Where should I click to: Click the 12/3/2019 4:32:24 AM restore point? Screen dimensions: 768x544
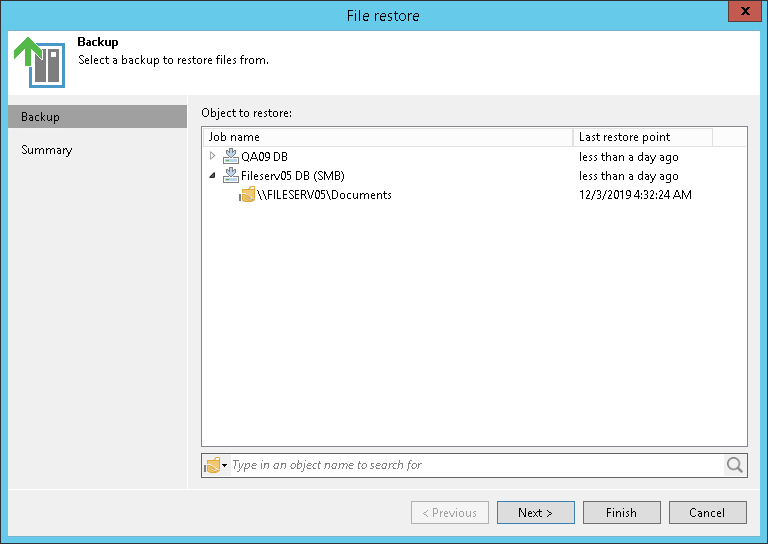tap(635, 194)
